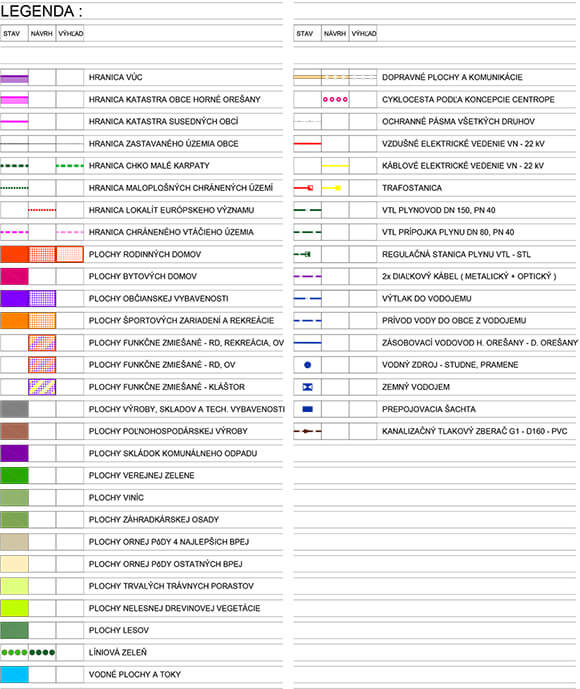Click the text DOPRAVNÉ PLOCHY A KOMUNIKÁCIE
Viewport: 580px width, 689px height.
[452, 77]
